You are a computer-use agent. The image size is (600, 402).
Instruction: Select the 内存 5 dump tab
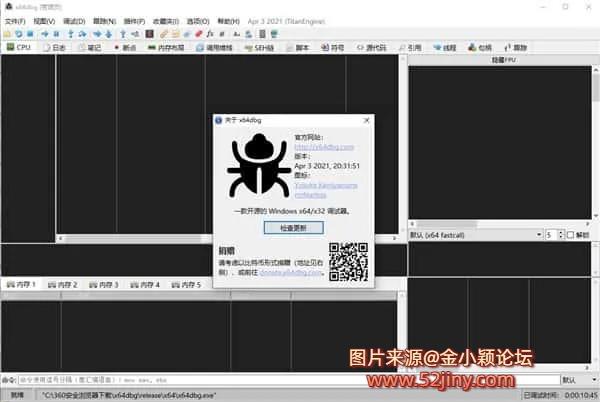click(186, 285)
